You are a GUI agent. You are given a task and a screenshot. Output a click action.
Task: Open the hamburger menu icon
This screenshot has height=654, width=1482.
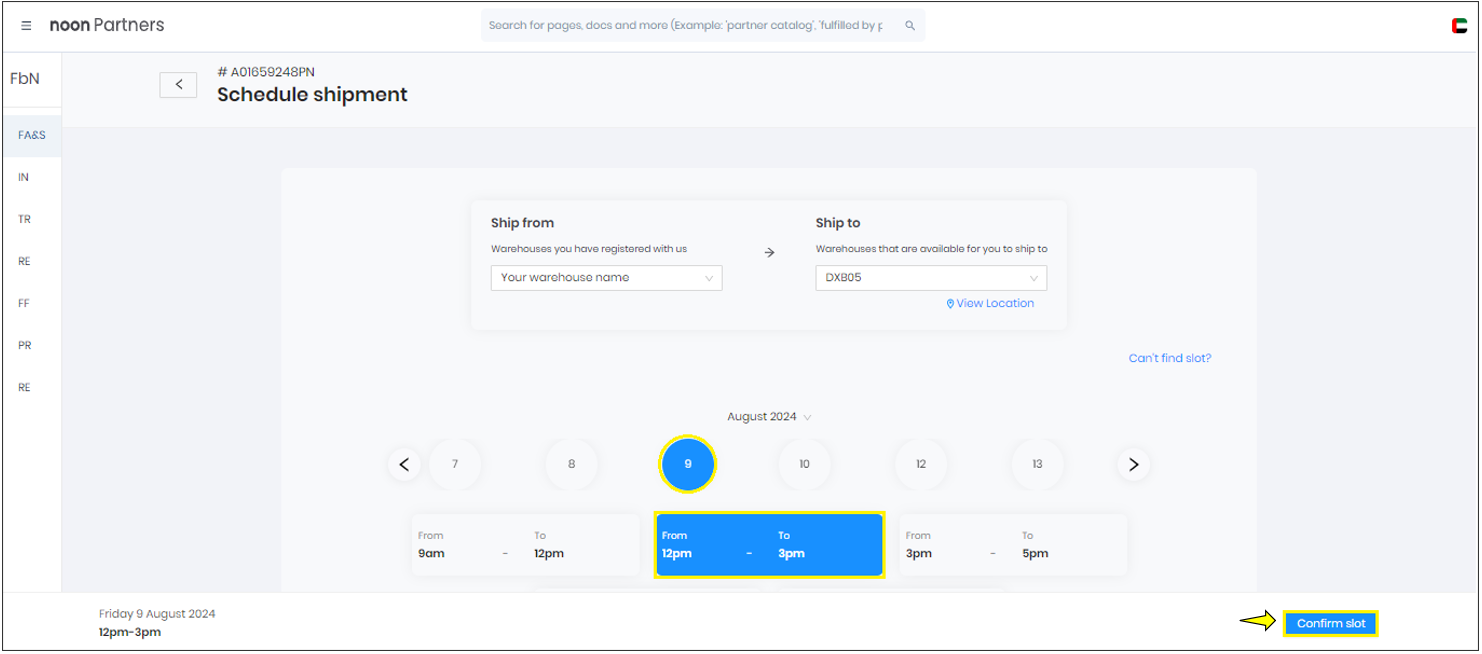26,26
